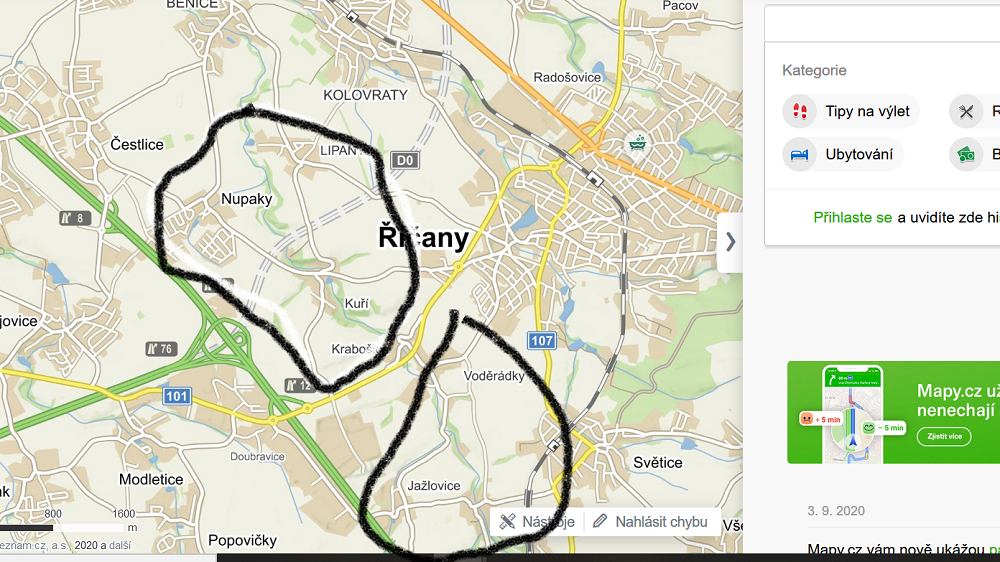
Task: Open the Nástroje tools menu
Action: [537, 522]
